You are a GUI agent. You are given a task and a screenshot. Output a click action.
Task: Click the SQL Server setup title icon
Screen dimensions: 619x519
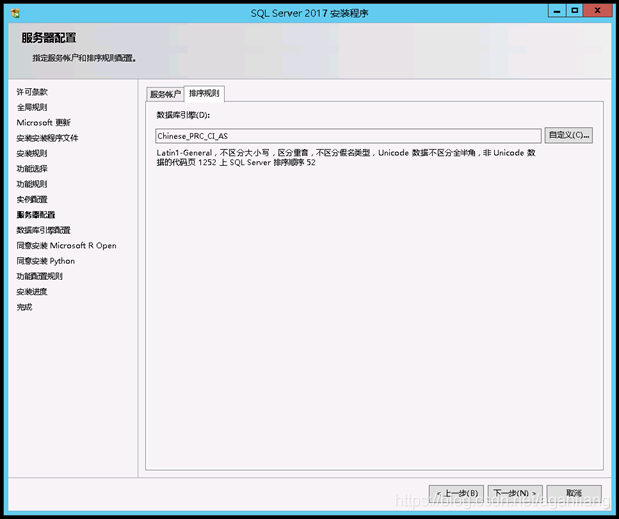(x=15, y=13)
